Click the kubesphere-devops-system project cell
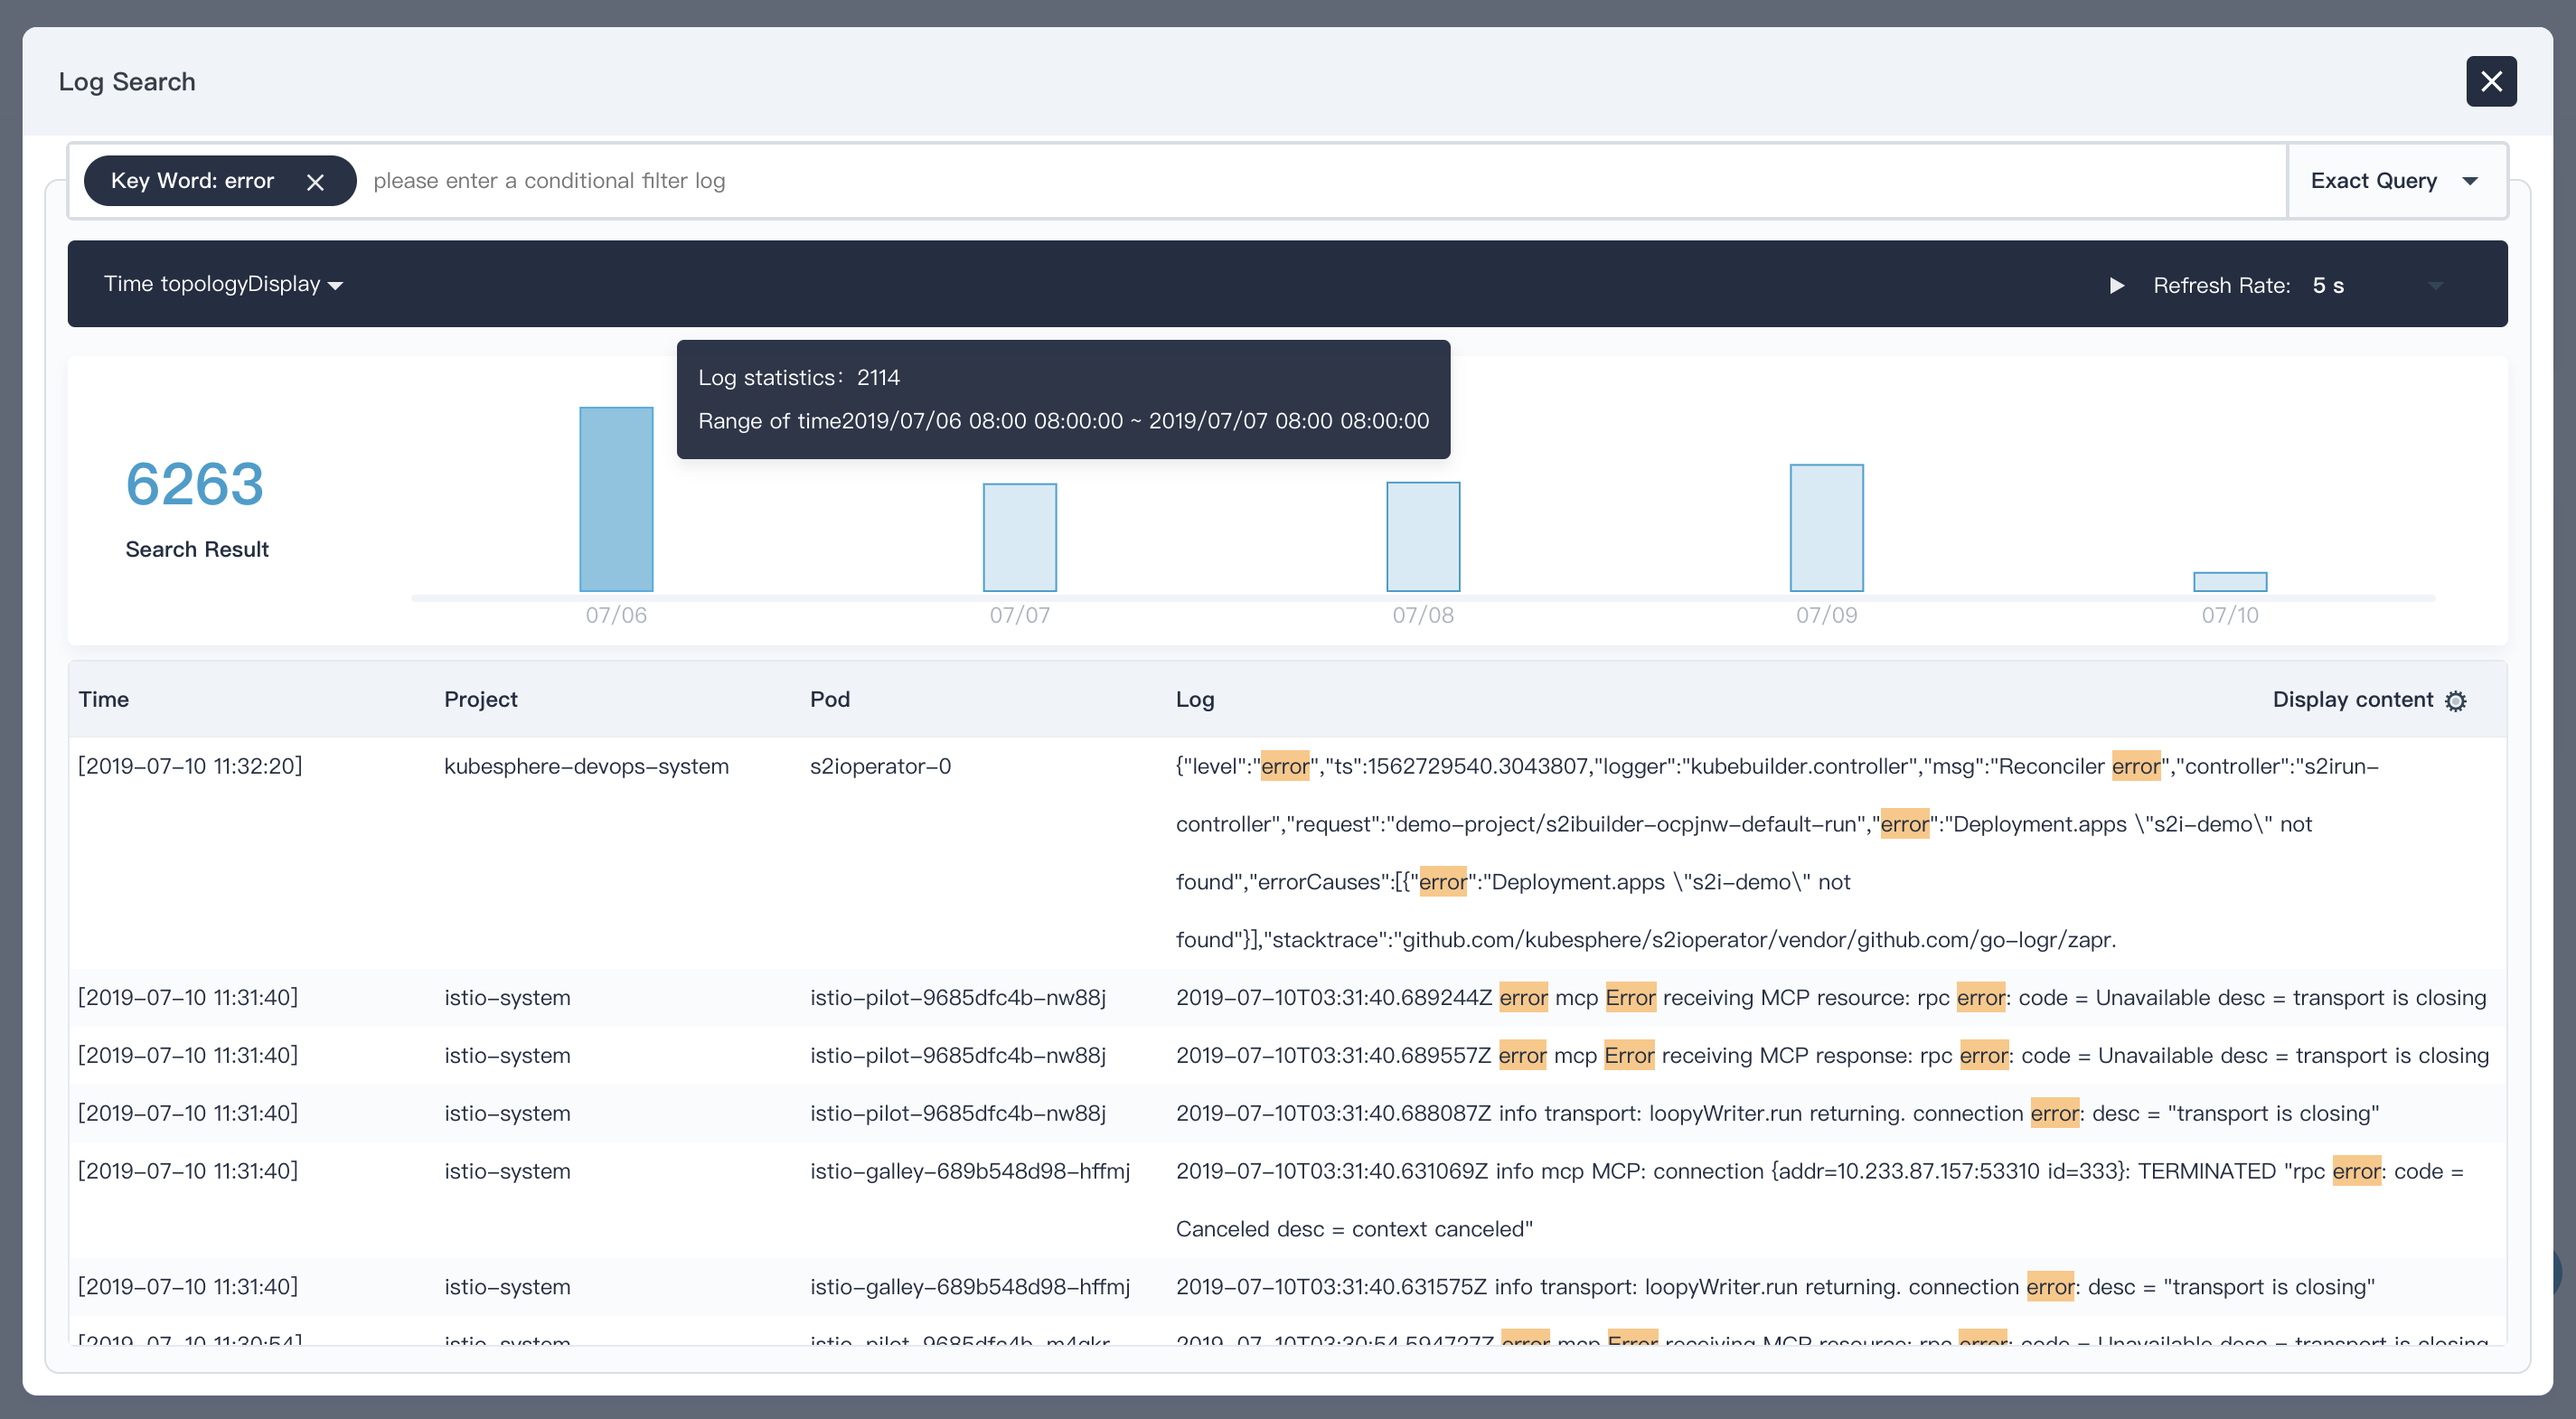The image size is (2576, 1419). pos(586,766)
